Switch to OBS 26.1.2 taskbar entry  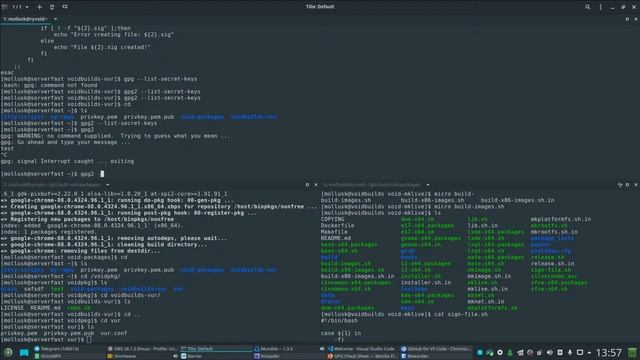[142, 349]
